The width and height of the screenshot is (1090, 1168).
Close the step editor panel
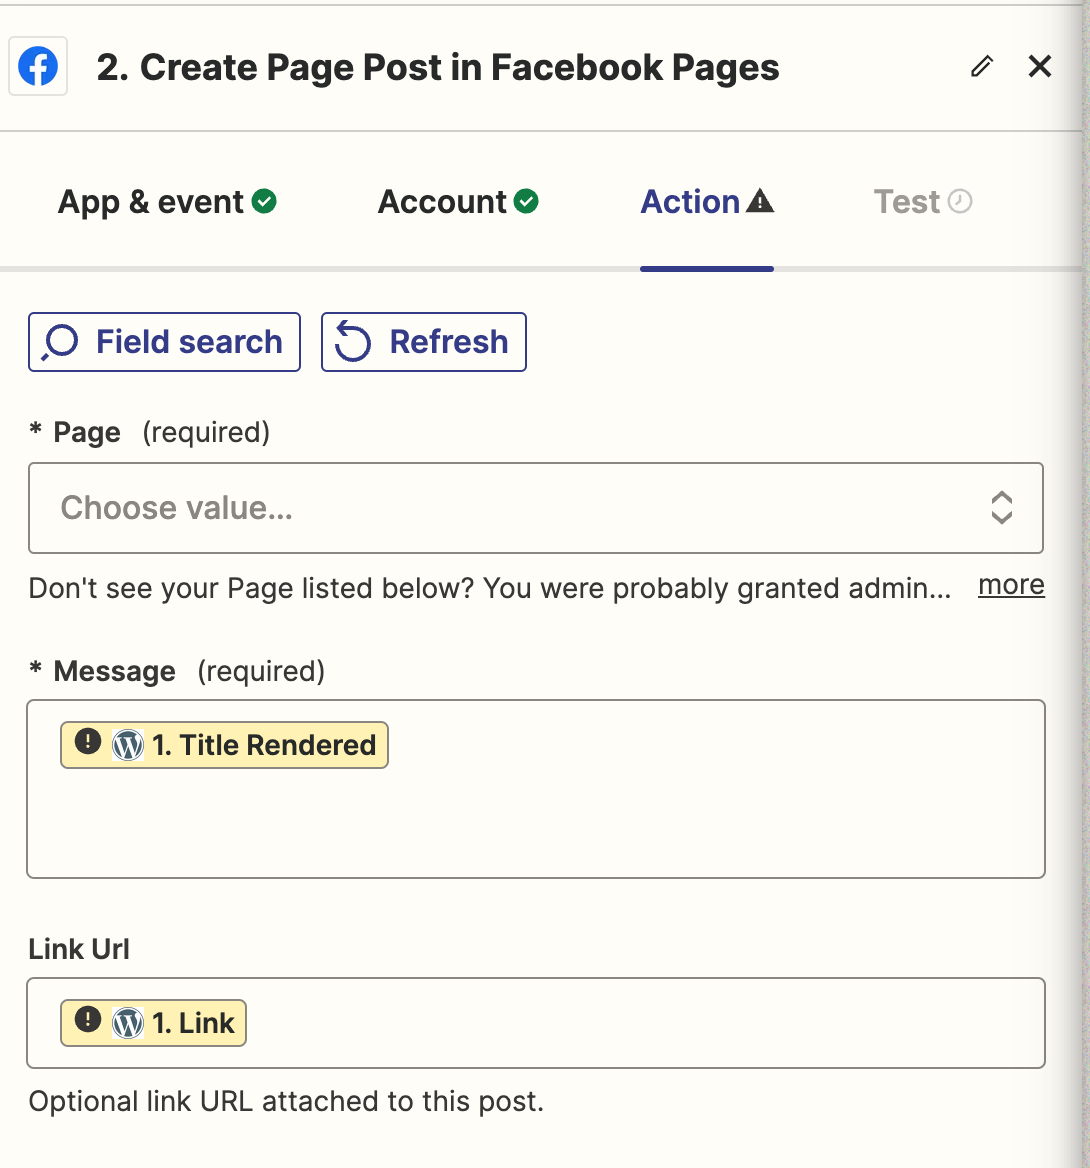click(1039, 66)
